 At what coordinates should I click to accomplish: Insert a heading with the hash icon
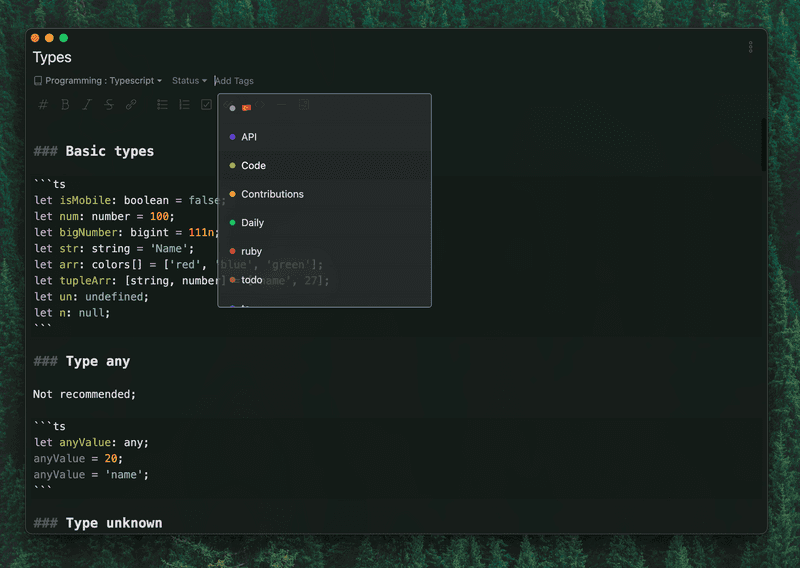pos(42,105)
